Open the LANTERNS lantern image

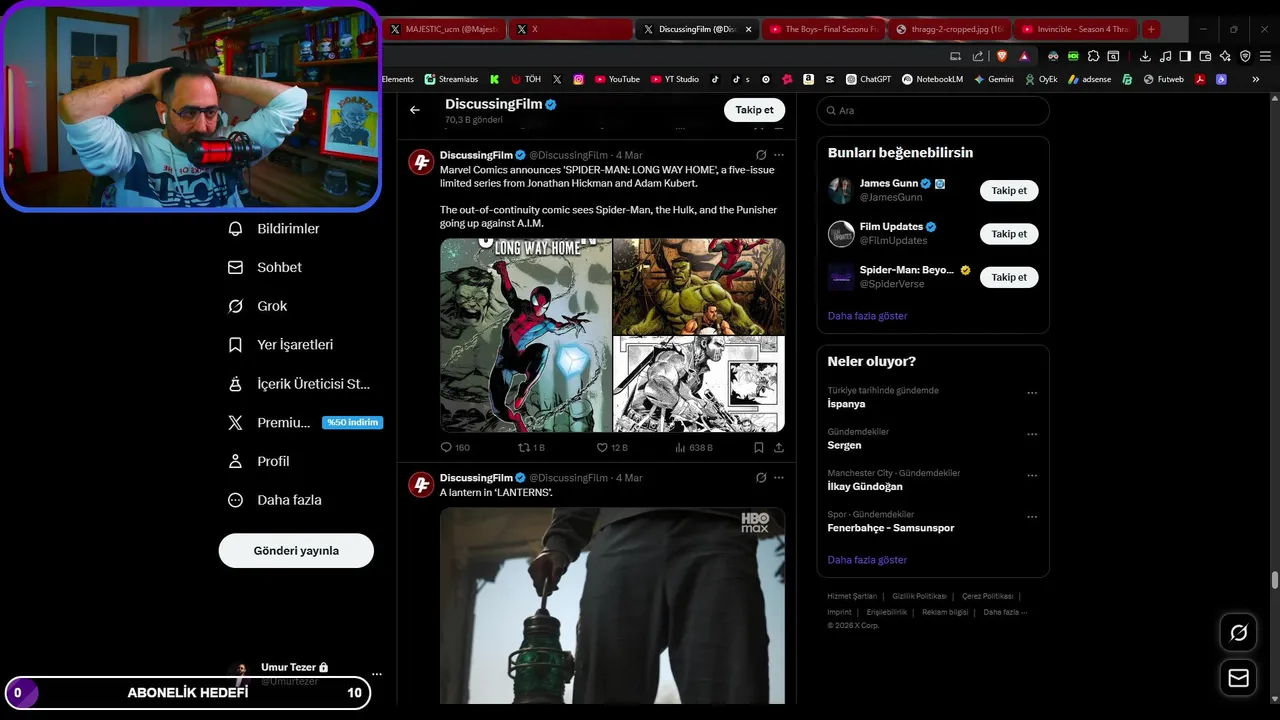pyautogui.click(x=612, y=606)
